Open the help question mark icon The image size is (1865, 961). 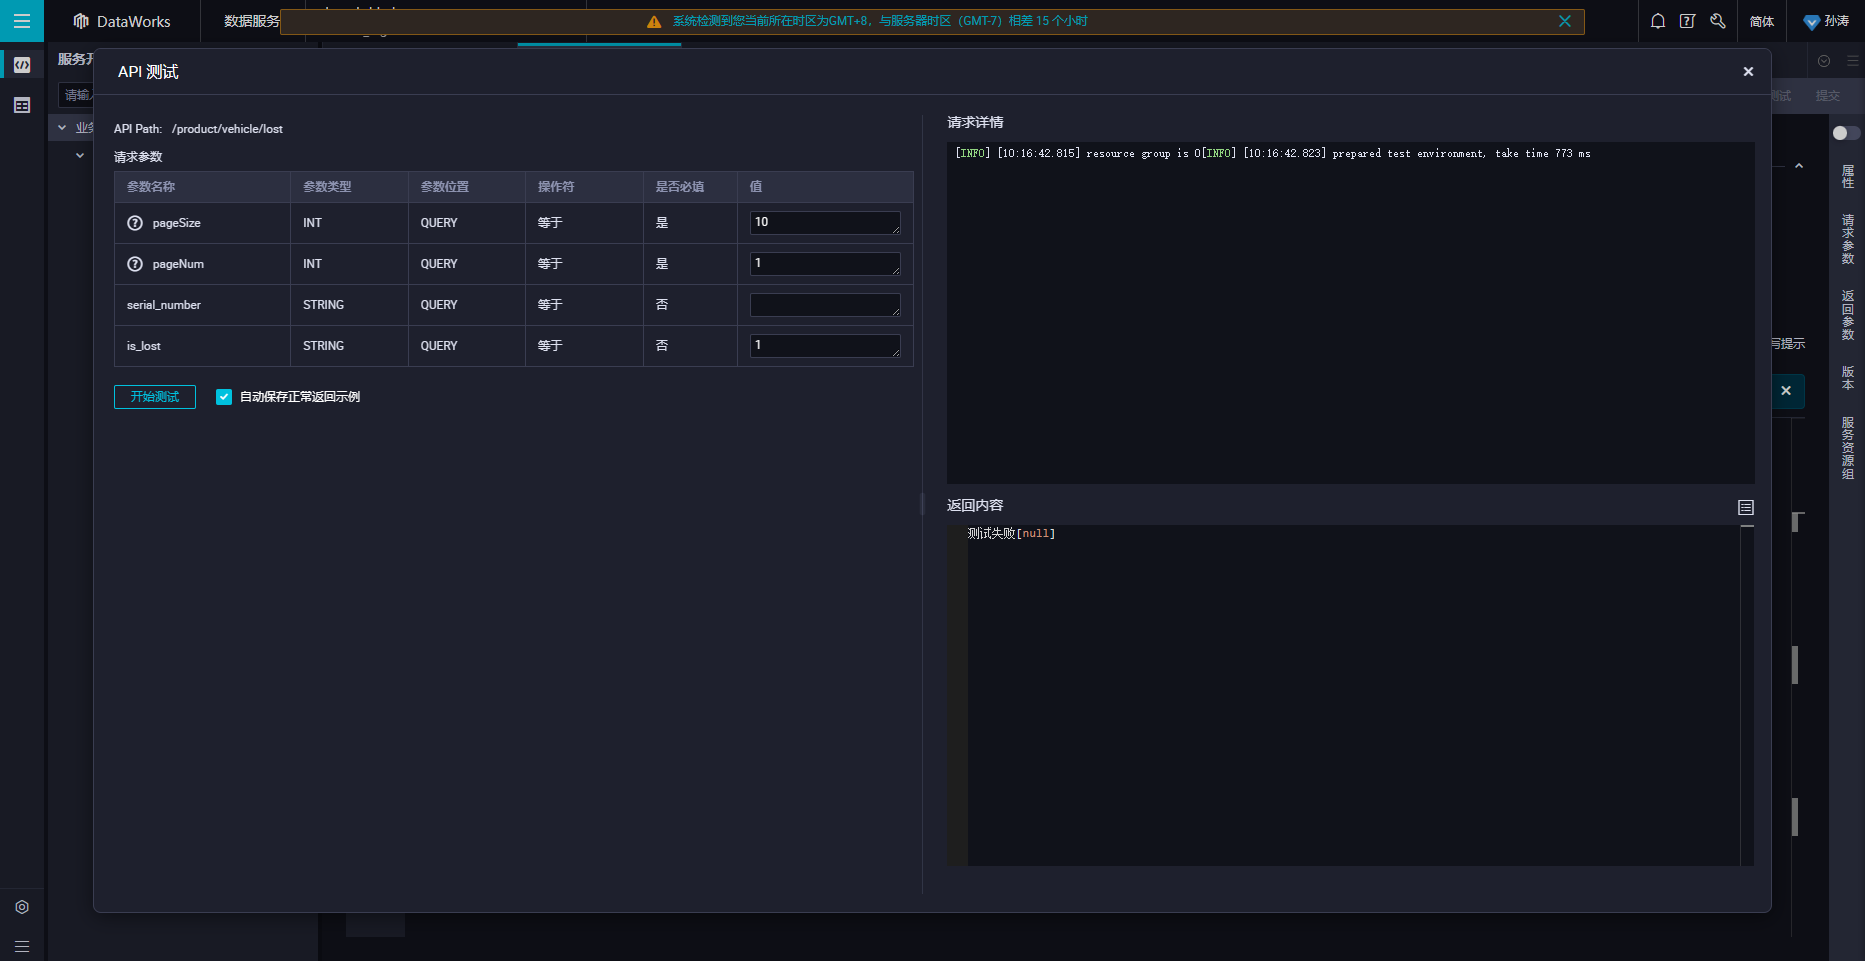click(1688, 21)
